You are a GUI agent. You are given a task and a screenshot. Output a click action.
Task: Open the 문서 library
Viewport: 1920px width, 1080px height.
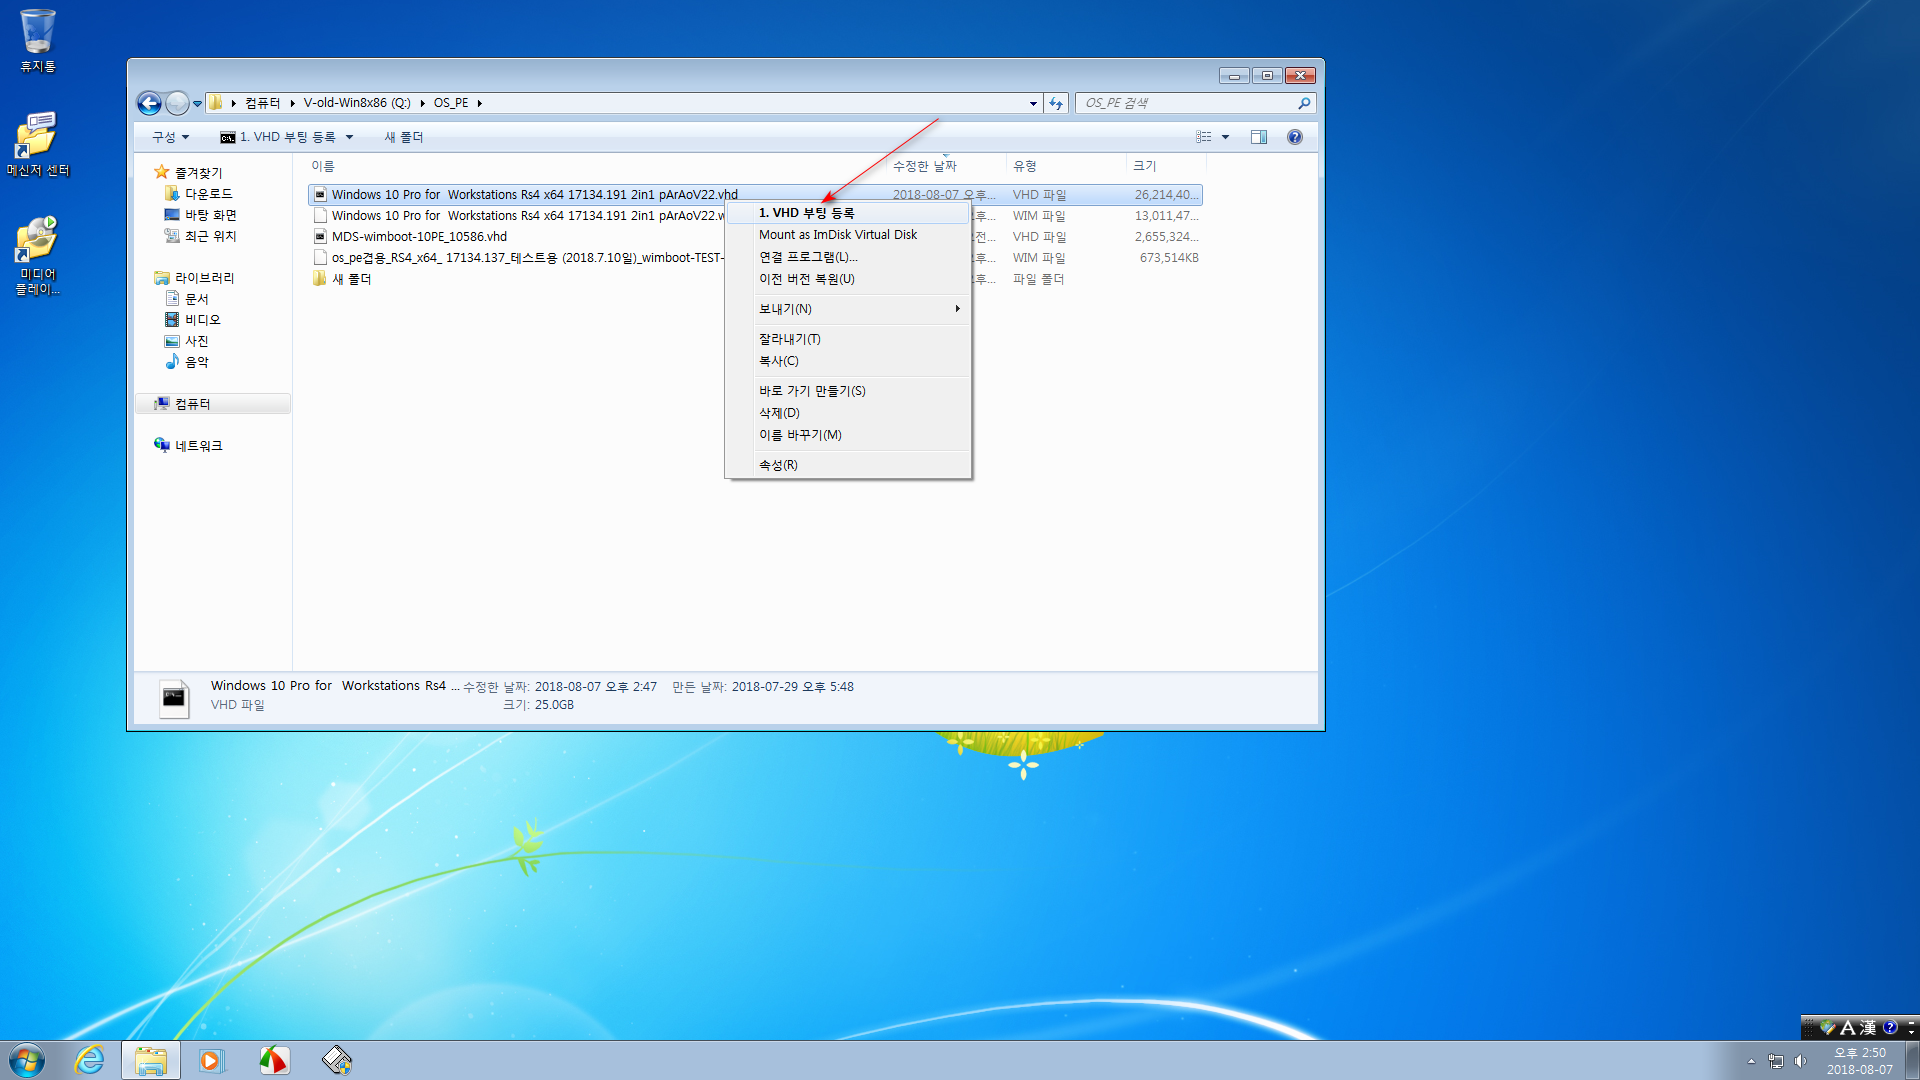coord(196,299)
